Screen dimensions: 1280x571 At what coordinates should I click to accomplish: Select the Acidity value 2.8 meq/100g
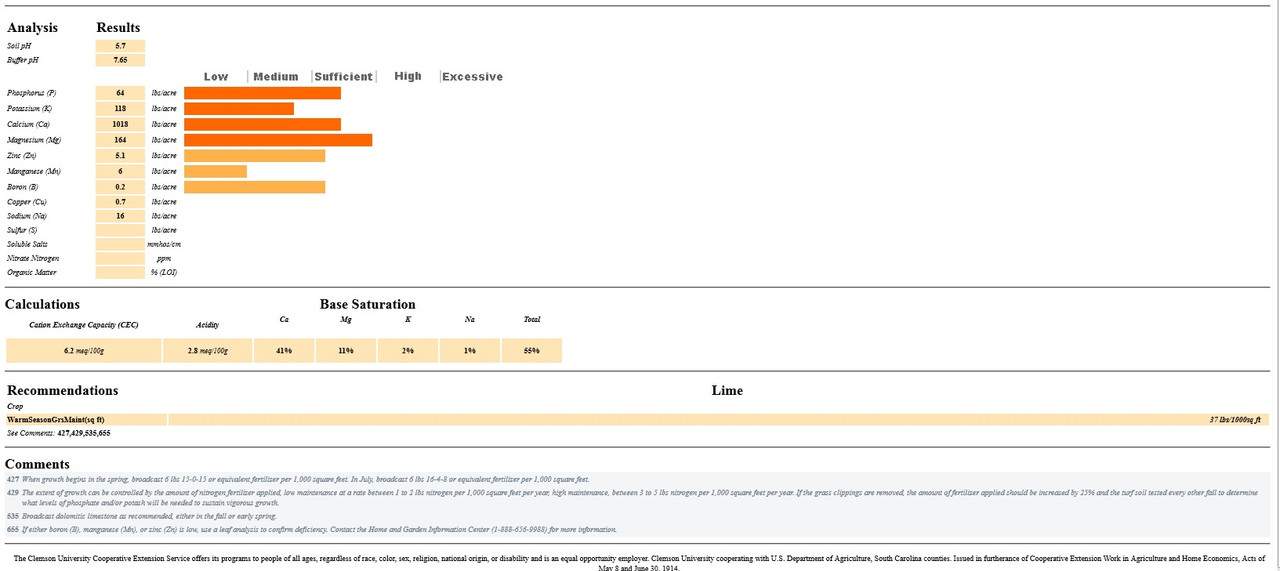tap(207, 351)
